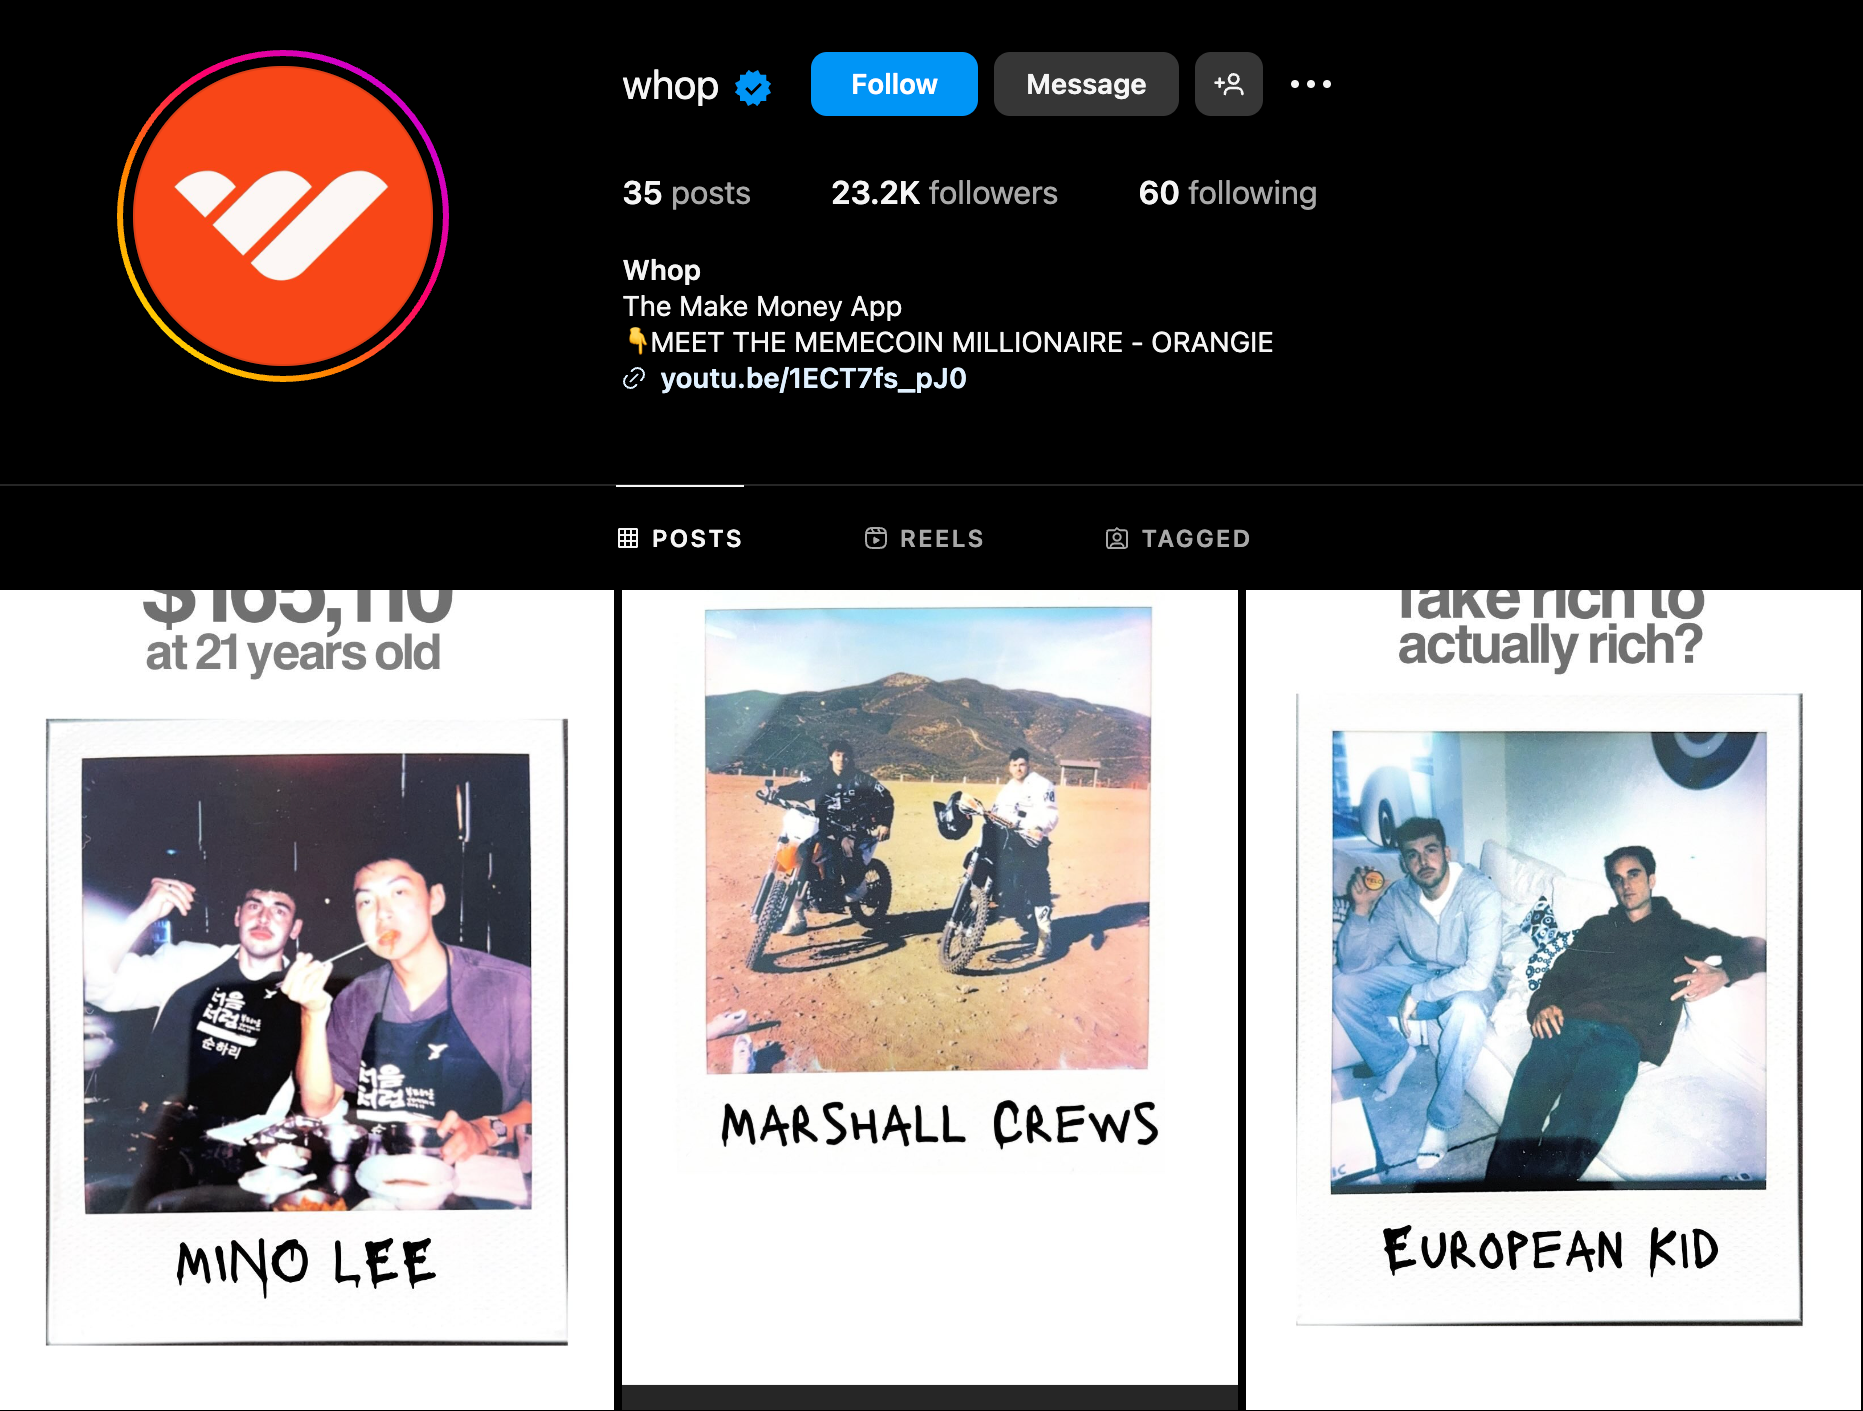Switch to the TAGGED tab
Screen dimensions: 1863x1411
click(1178, 538)
